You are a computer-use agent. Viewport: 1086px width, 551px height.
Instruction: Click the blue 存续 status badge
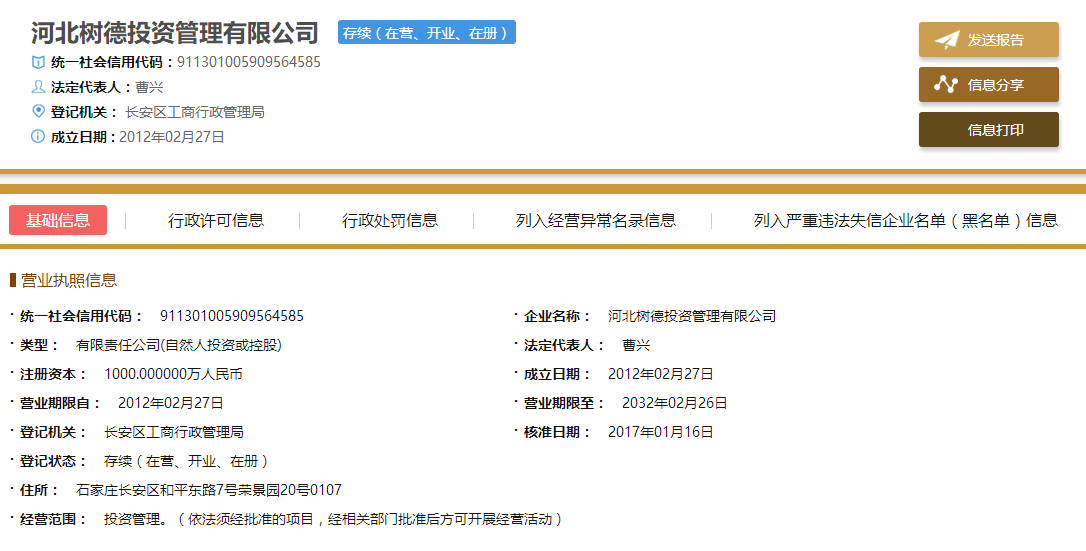coord(427,33)
